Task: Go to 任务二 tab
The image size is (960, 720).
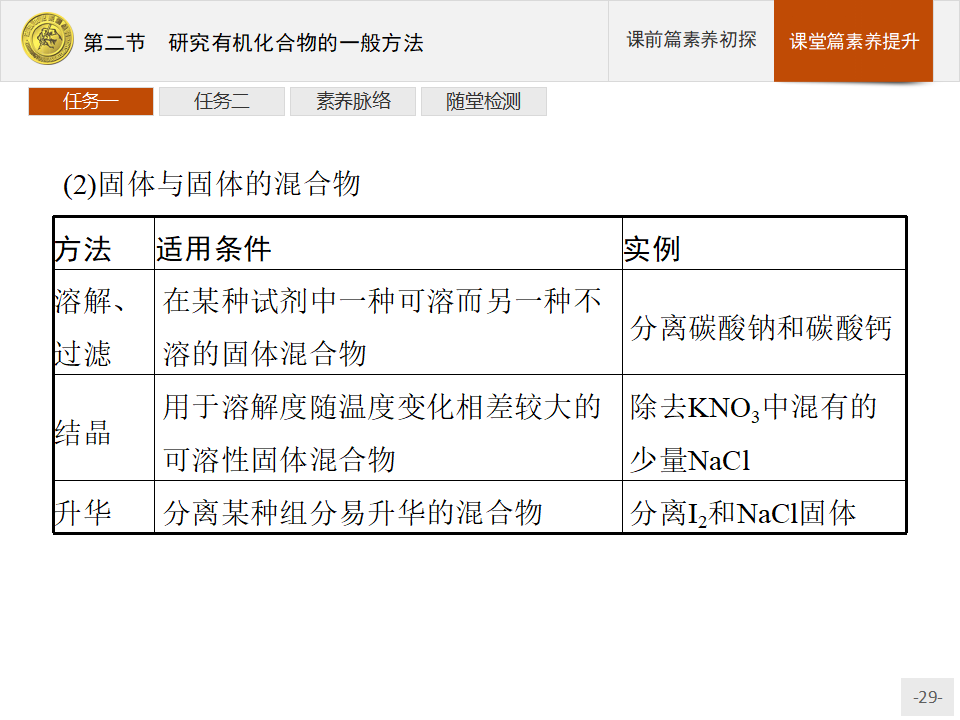Action: (x=222, y=102)
